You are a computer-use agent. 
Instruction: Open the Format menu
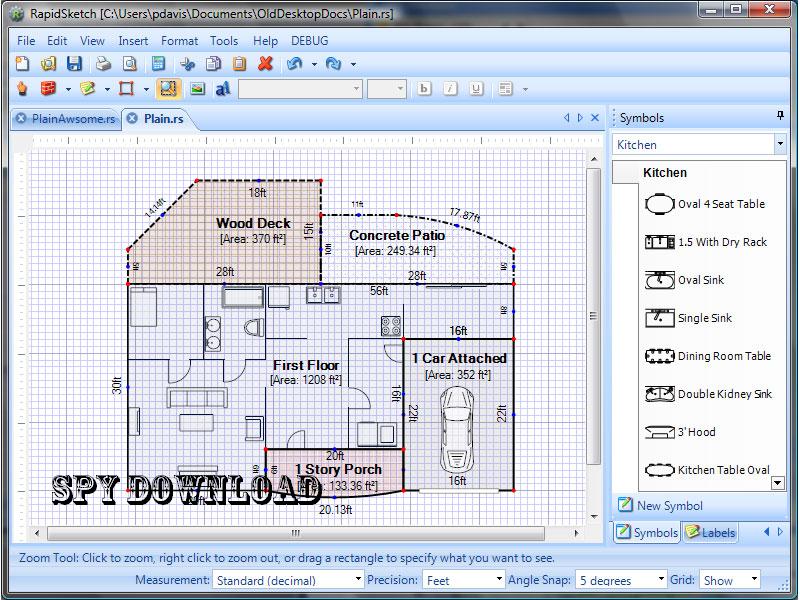coord(179,41)
